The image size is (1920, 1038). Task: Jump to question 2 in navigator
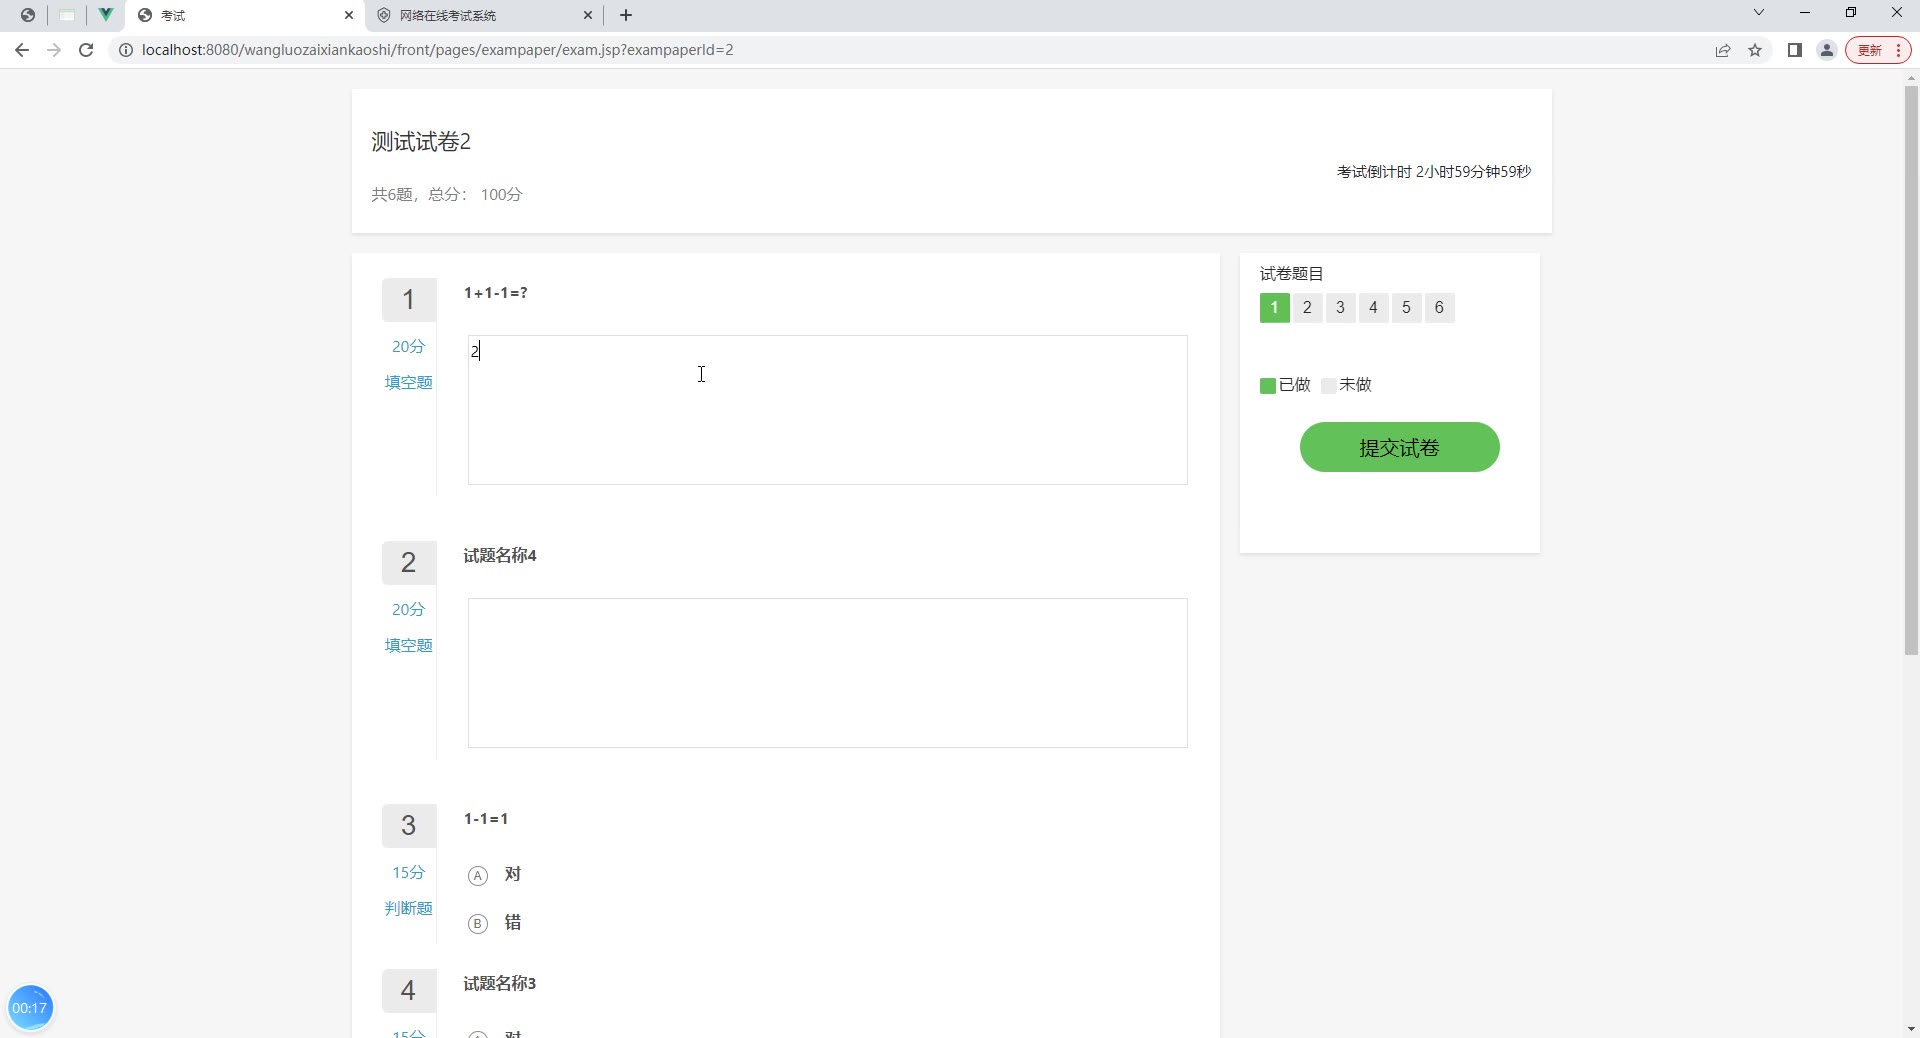pyautogui.click(x=1307, y=308)
